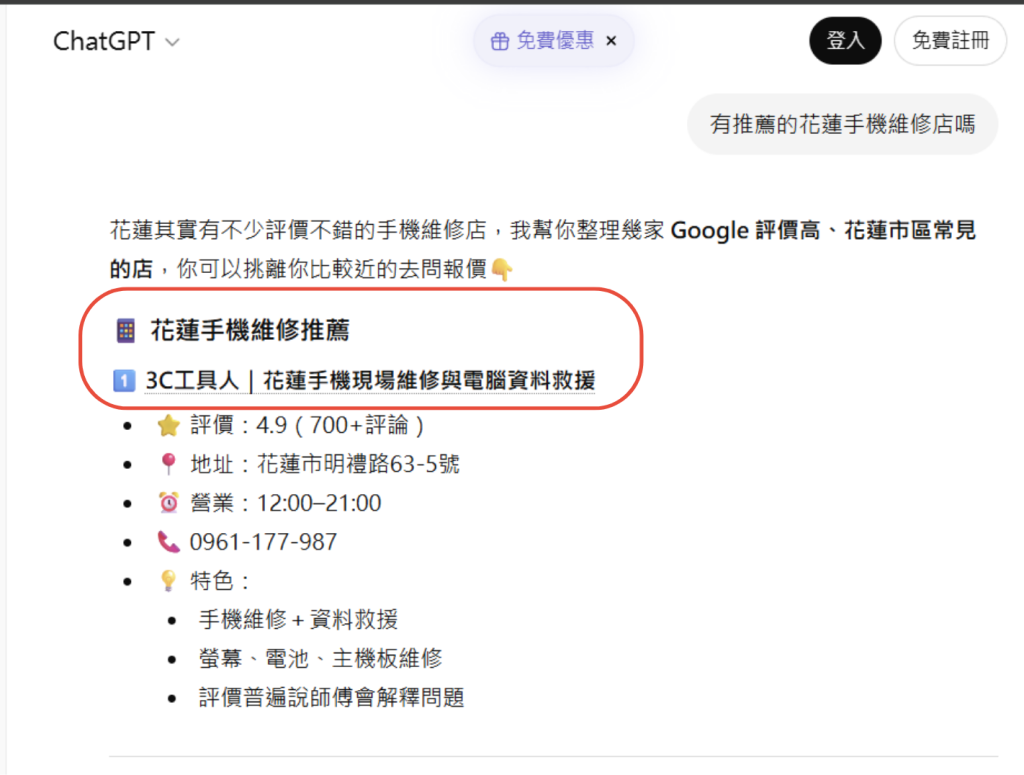1024x775 pixels.
Task: Select the heading 花蓮手機維修推薦
Action: point(250,330)
